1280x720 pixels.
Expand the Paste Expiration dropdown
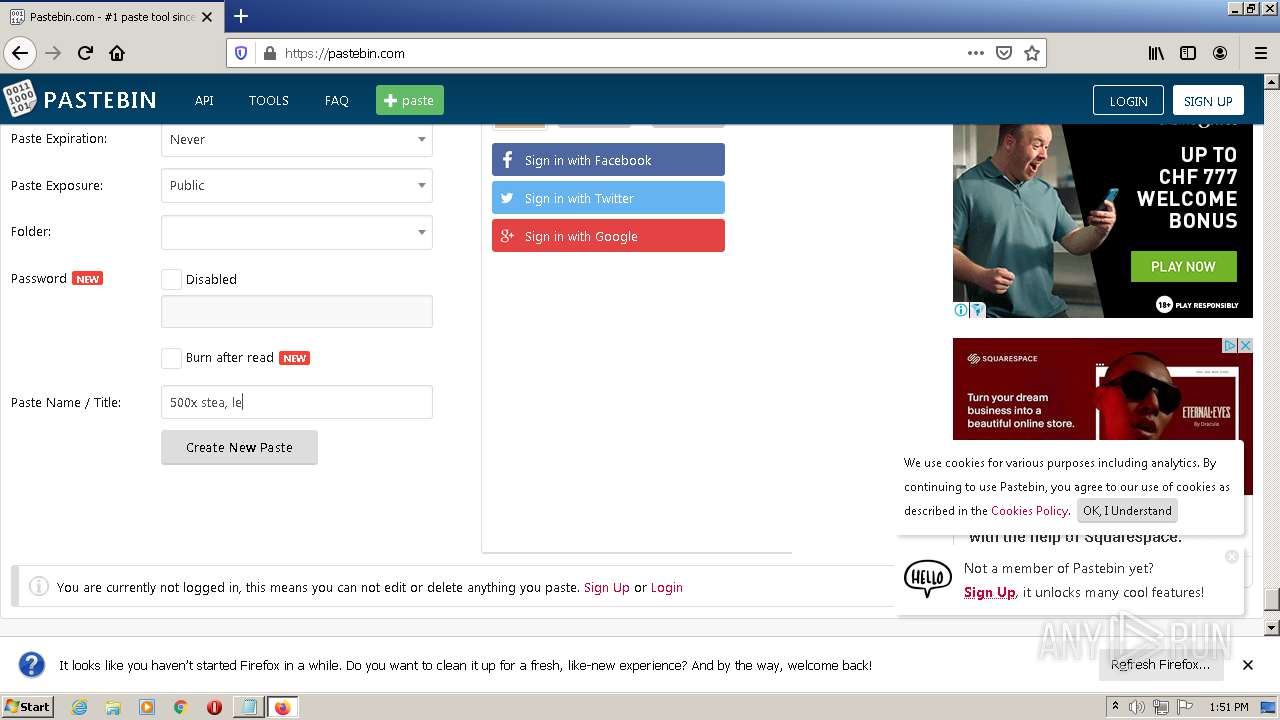click(x=297, y=139)
